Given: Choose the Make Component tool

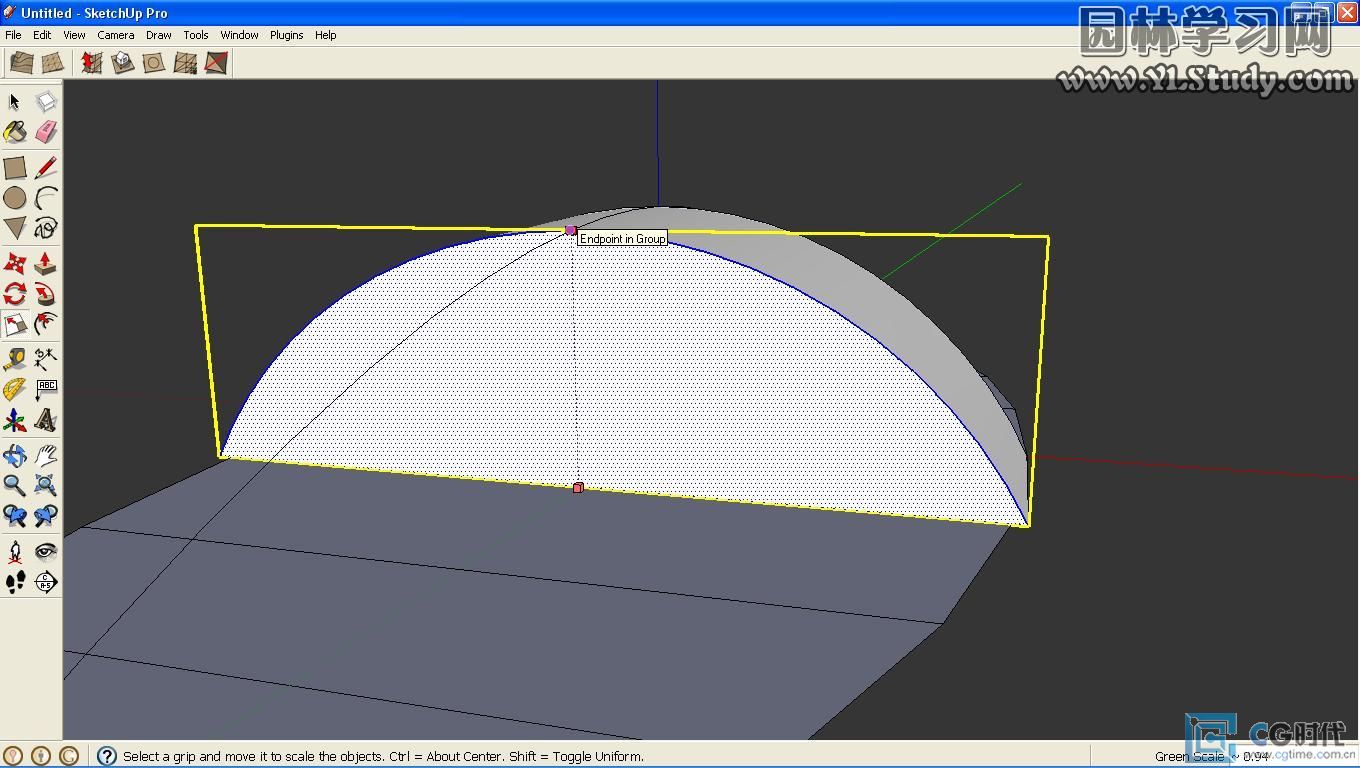Looking at the screenshot, I should pos(46,101).
